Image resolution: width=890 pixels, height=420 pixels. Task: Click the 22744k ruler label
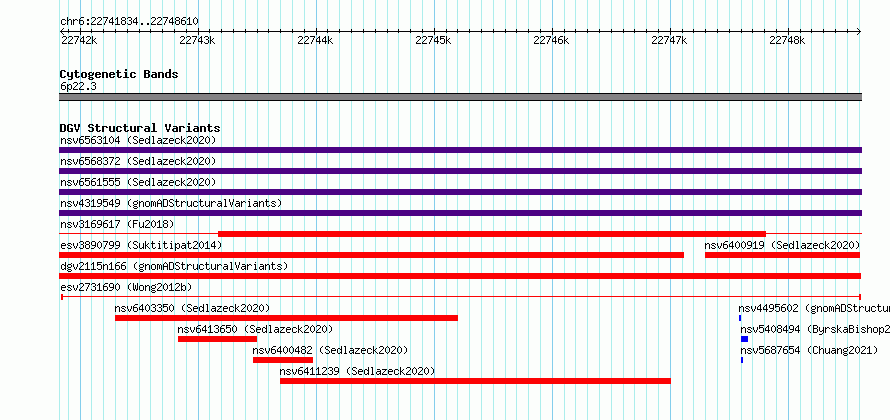315,40
